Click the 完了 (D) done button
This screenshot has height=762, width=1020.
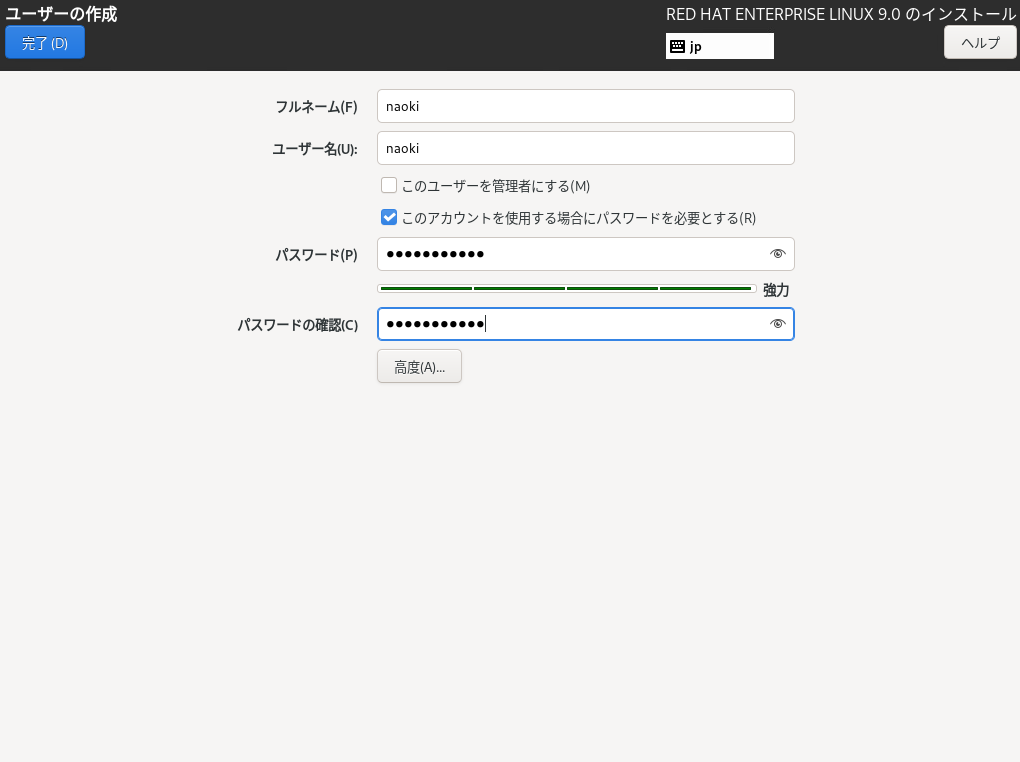(45, 43)
